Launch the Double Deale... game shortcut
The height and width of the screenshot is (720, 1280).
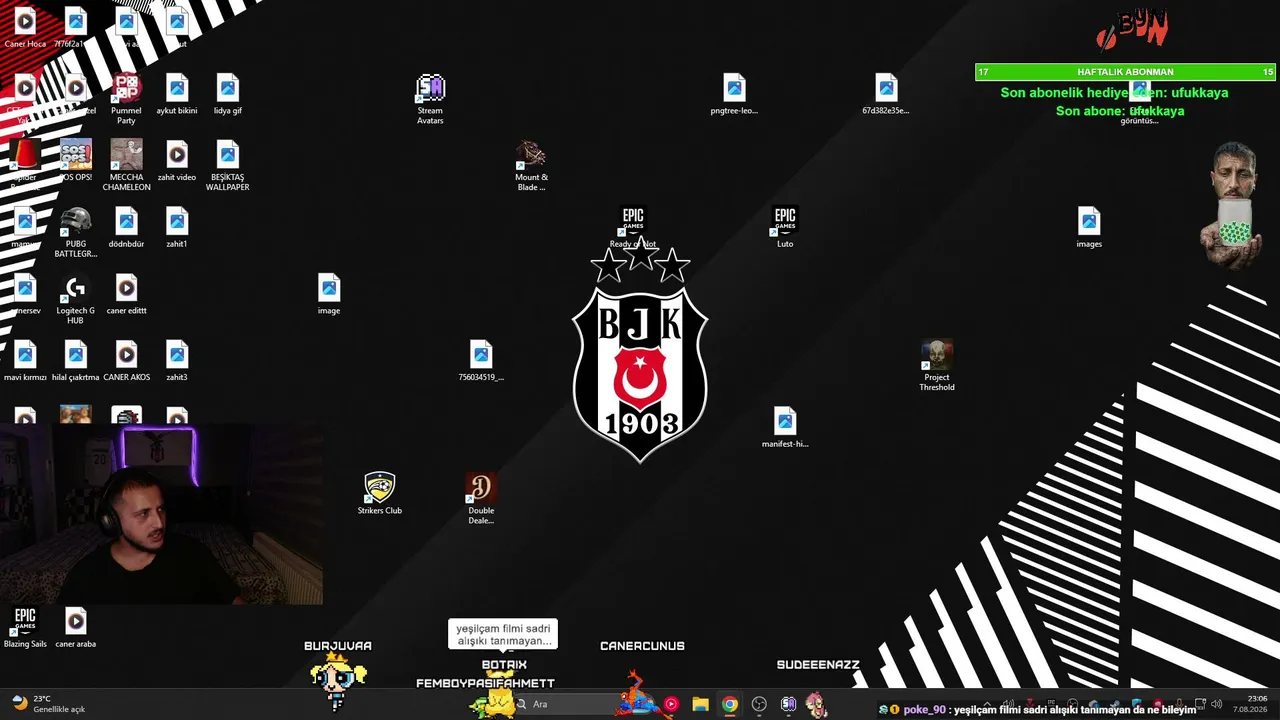tap(481, 499)
